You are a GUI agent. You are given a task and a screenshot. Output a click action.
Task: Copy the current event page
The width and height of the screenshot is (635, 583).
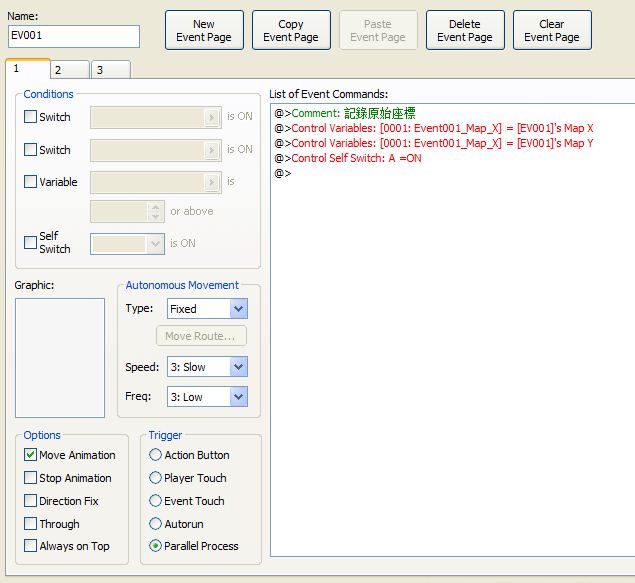tap(291, 30)
